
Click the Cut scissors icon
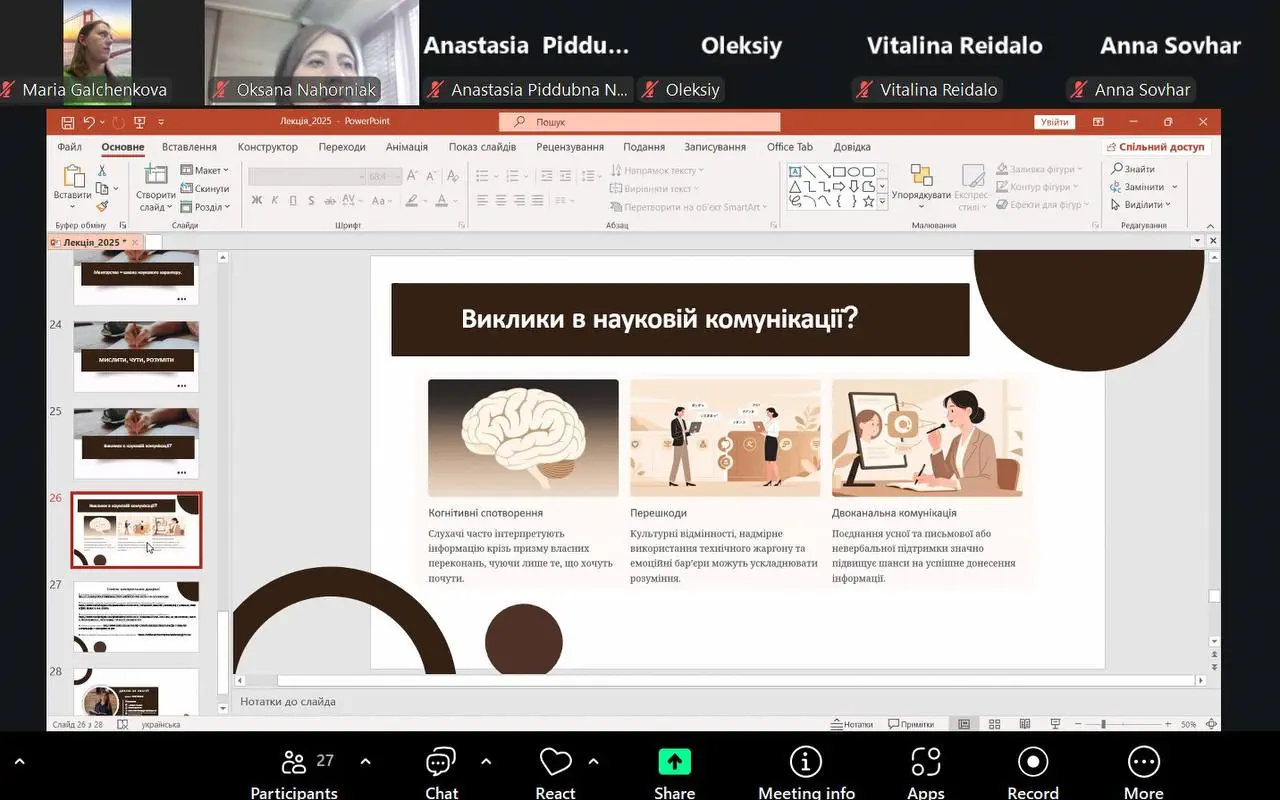(x=102, y=171)
